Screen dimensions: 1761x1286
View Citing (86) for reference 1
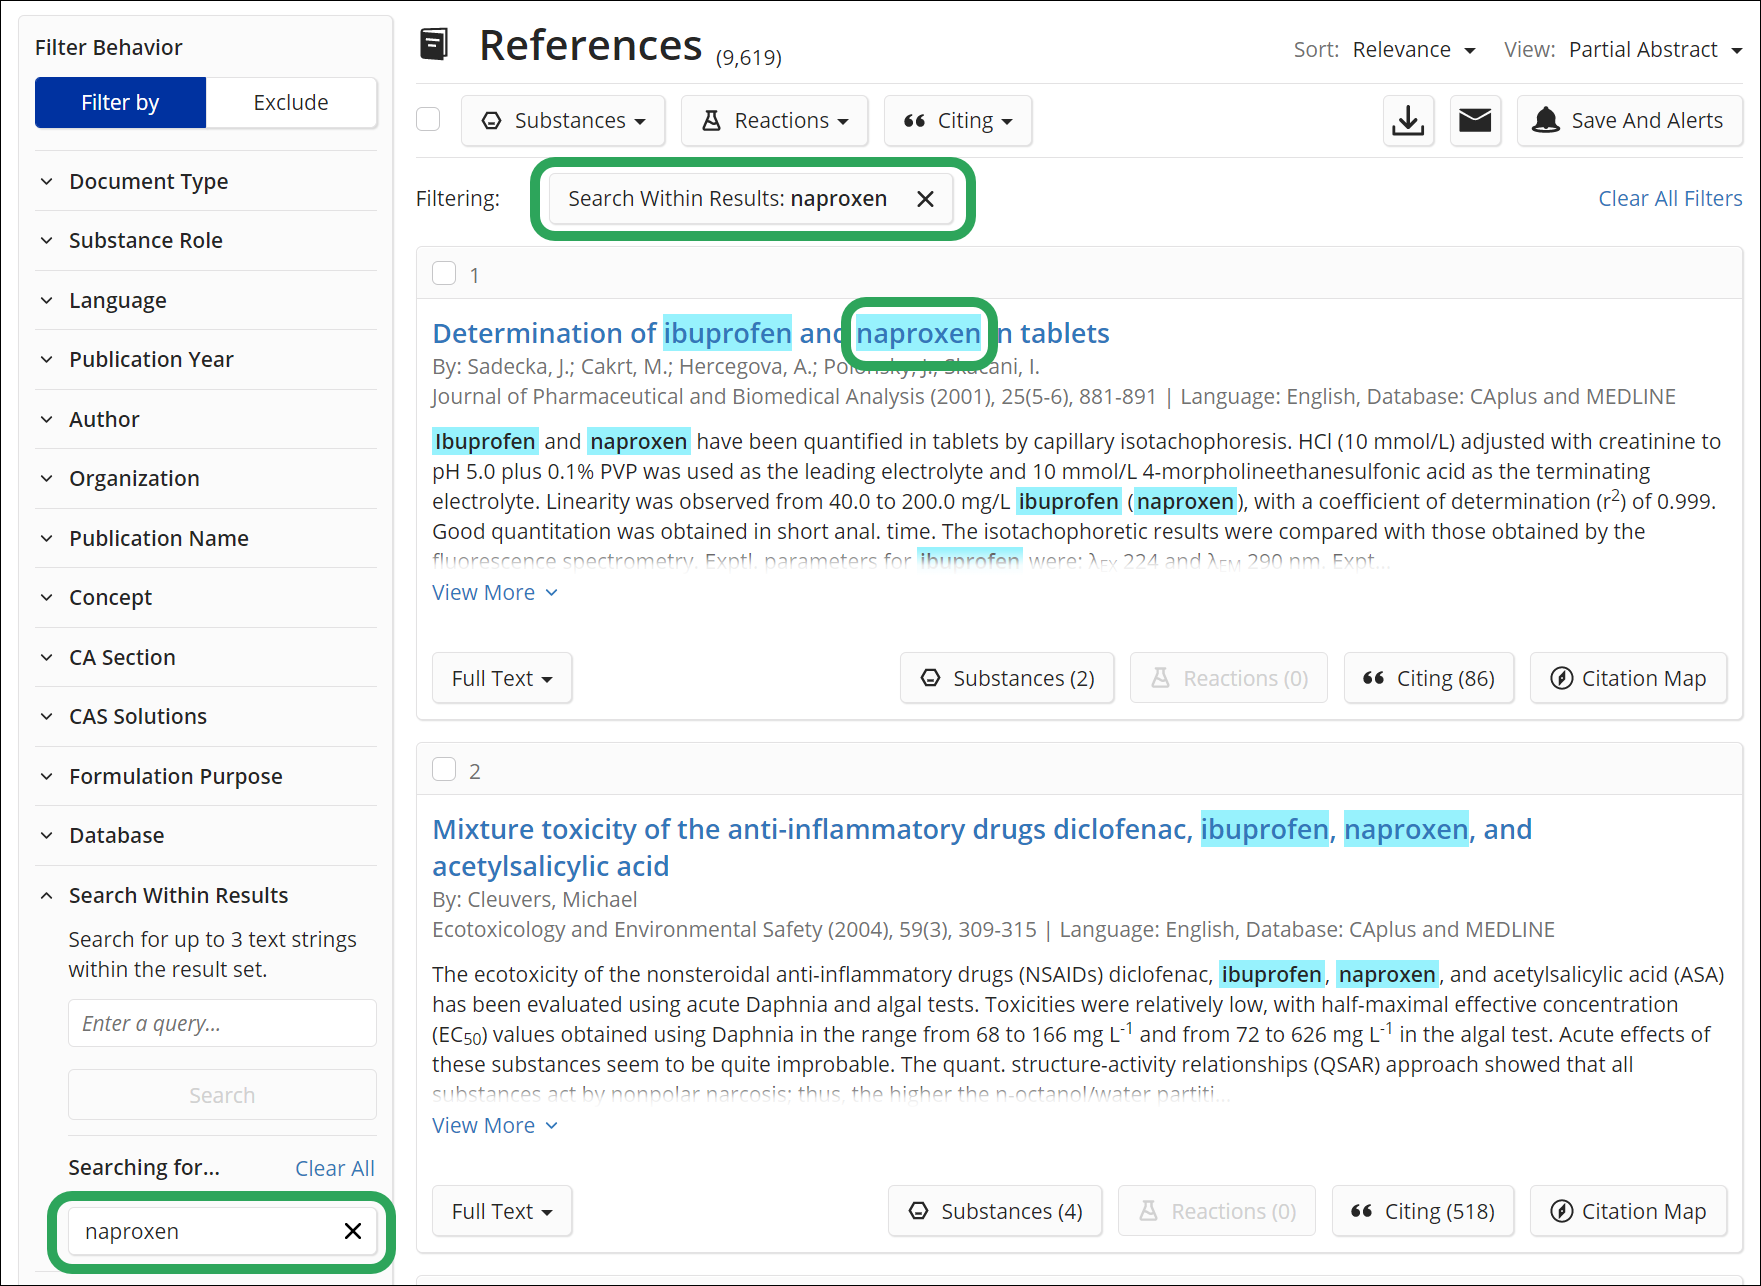pyautogui.click(x=1429, y=678)
